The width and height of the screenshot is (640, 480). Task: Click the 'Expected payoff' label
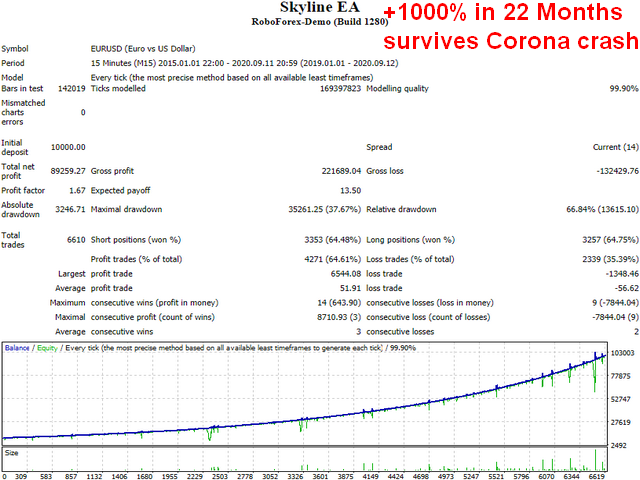pyautogui.click(x=120, y=191)
